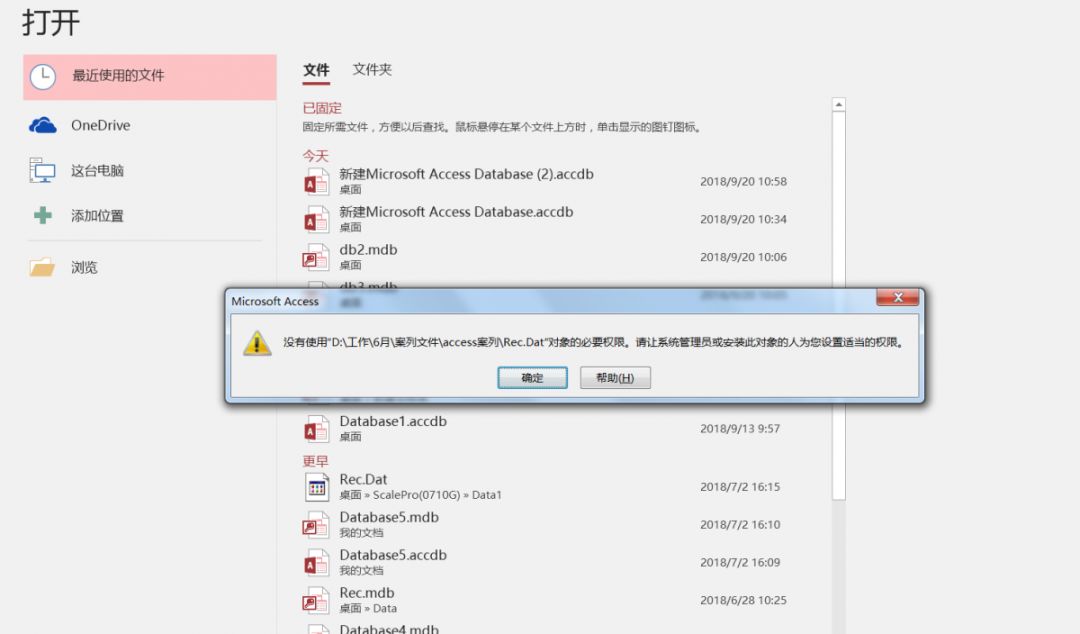Click the db2.mdb file icon

(x=316, y=257)
